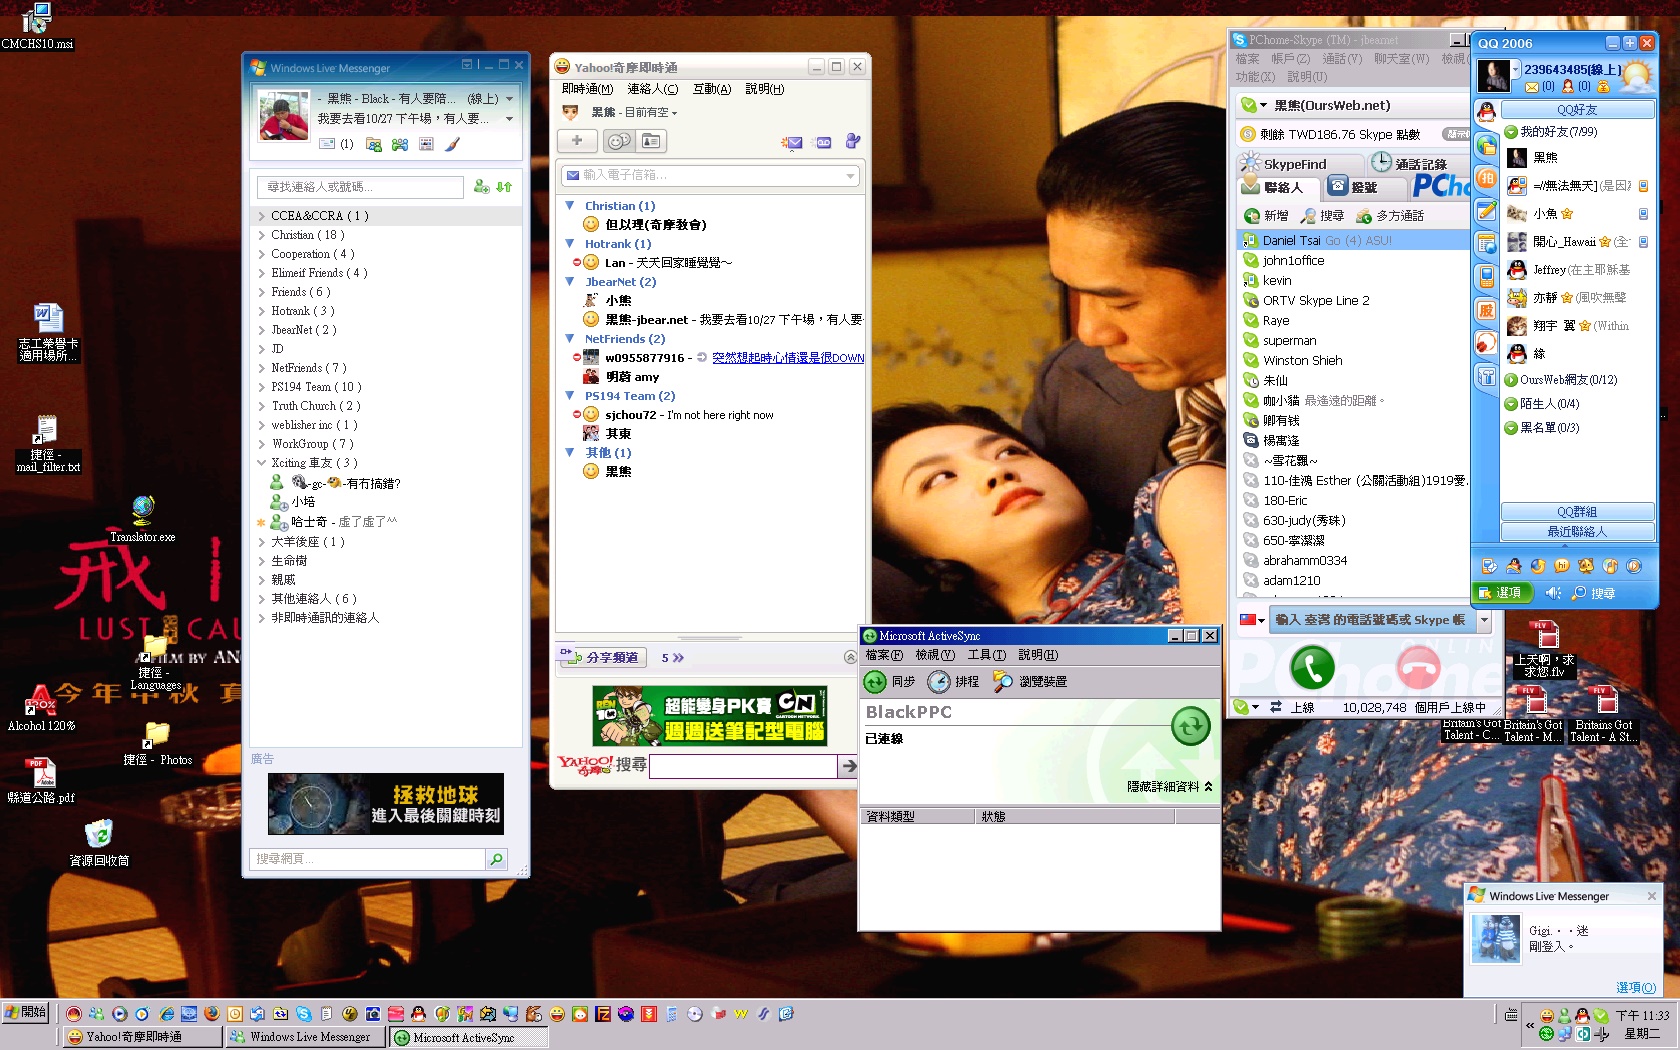
Task: Click the Schedule clock icon in ActiveSync
Action: click(x=939, y=681)
